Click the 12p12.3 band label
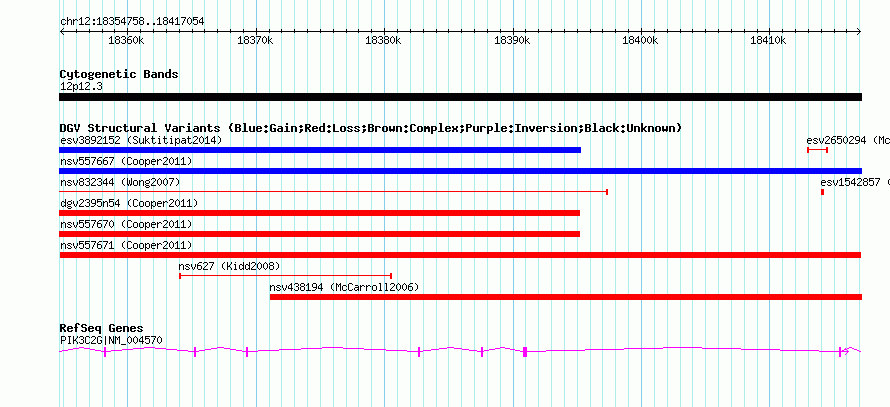 (x=81, y=86)
